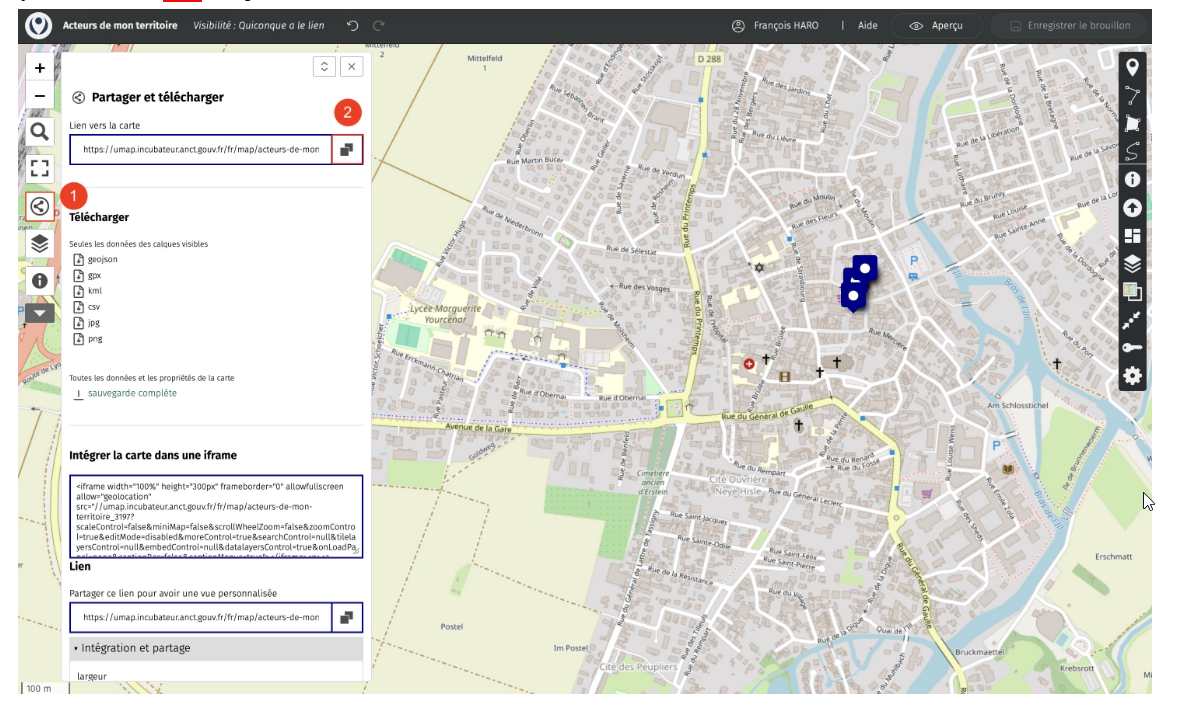The height and width of the screenshot is (707, 1178).
Task: Open the permissions key icon
Action: (1132, 348)
